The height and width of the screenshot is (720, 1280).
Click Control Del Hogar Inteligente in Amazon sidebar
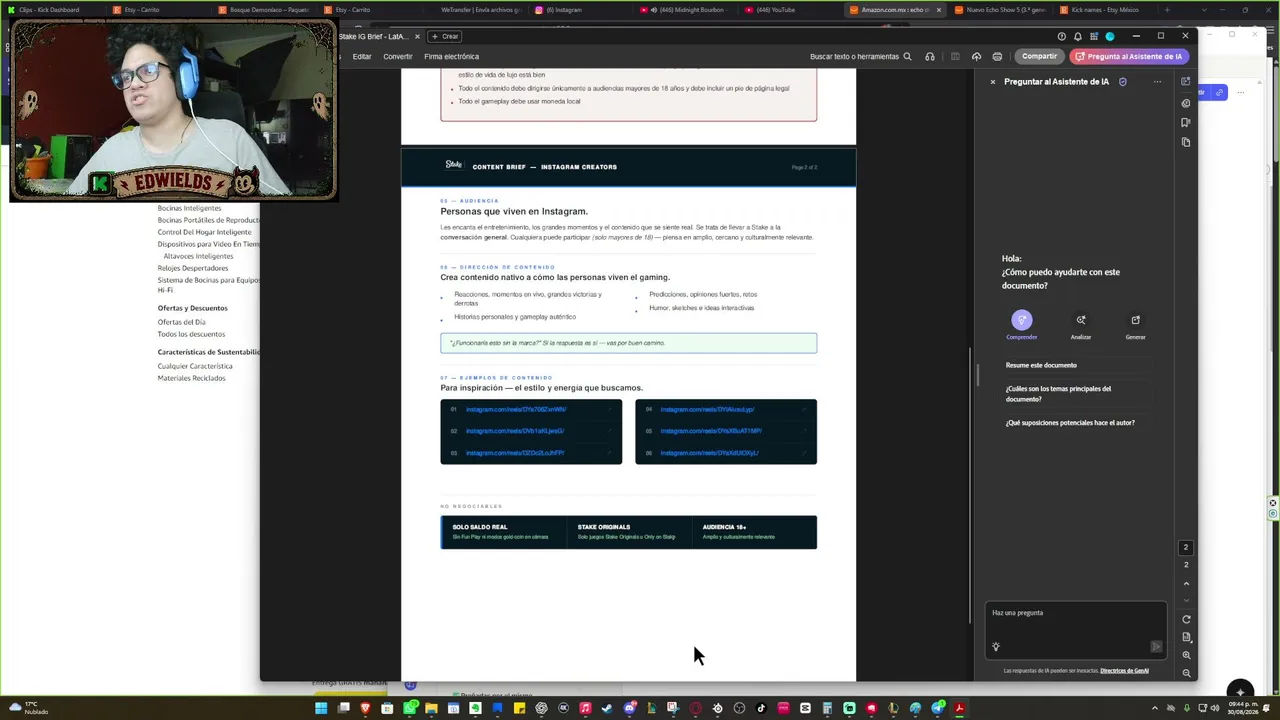tap(204, 232)
